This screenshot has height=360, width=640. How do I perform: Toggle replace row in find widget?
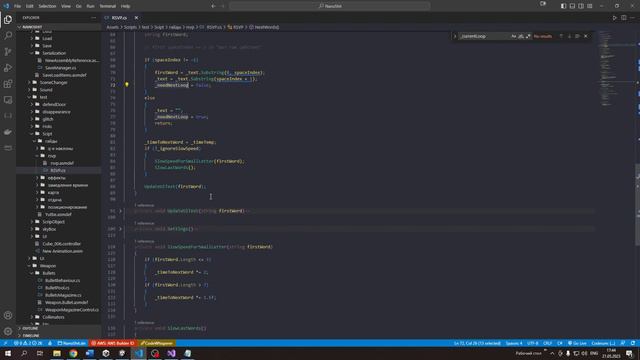tap(455, 36)
